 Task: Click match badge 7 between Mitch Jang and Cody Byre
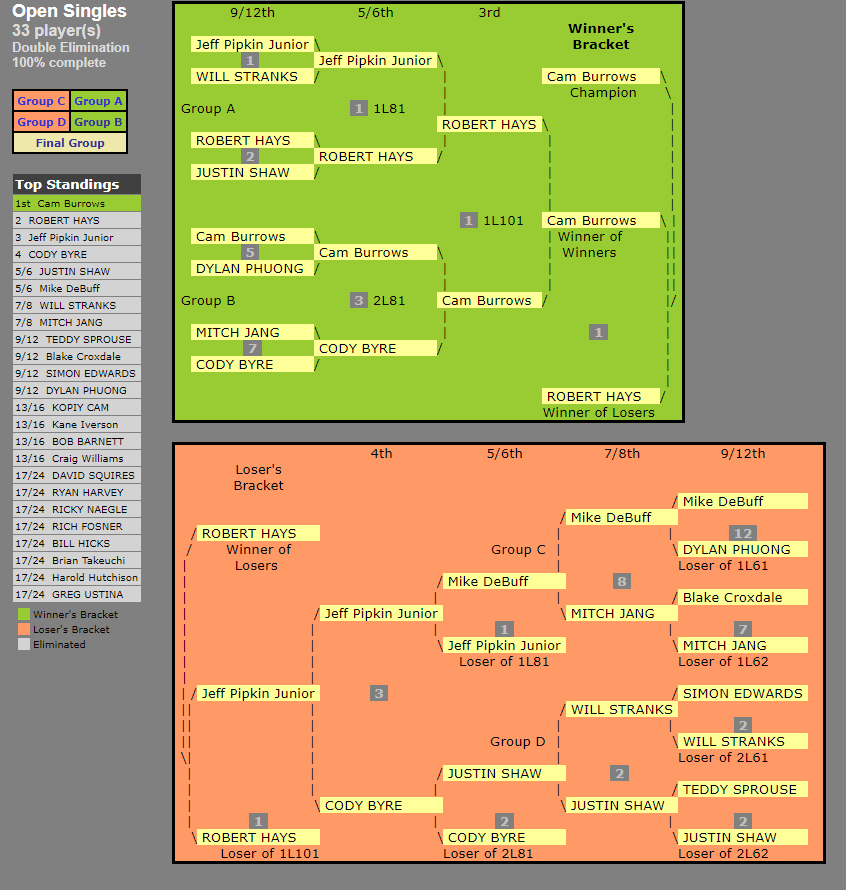click(252, 348)
